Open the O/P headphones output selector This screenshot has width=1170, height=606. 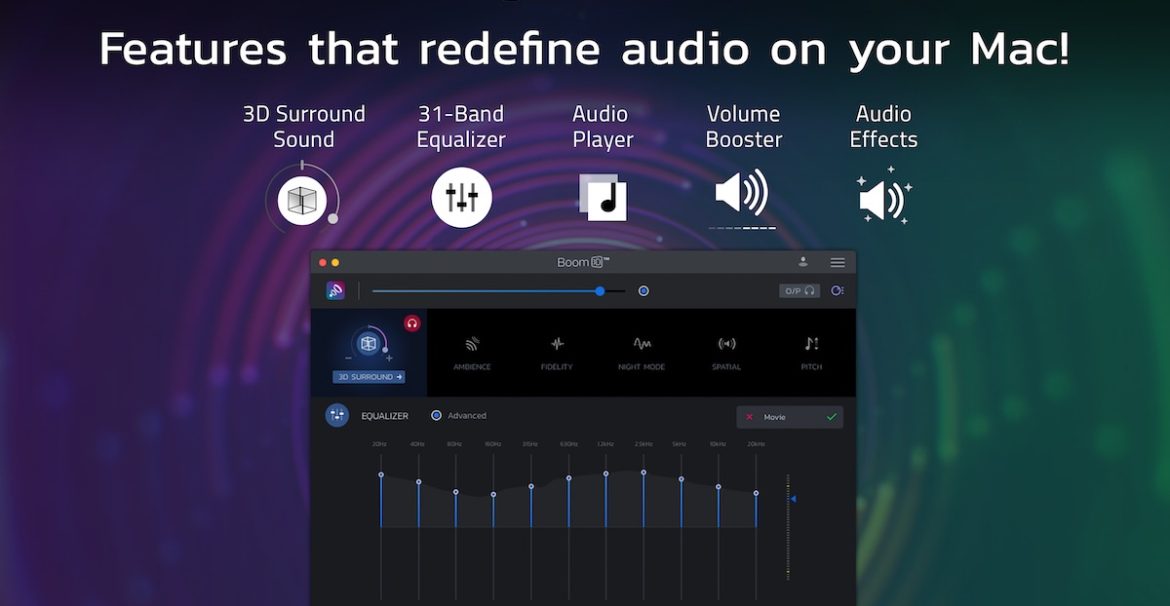(799, 291)
